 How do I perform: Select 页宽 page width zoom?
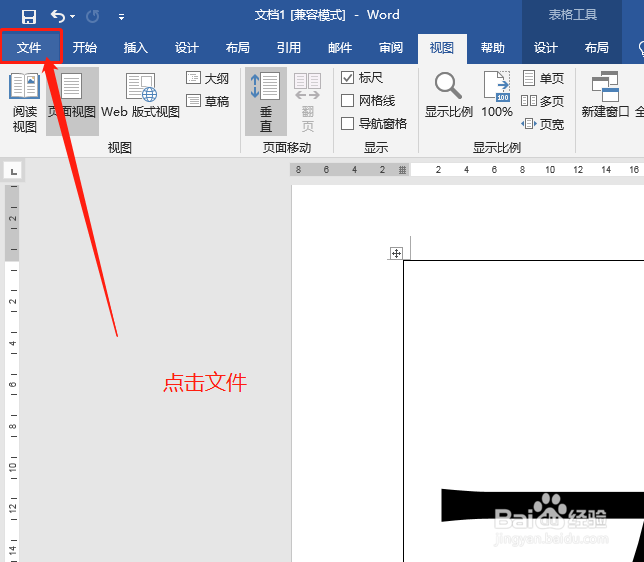pos(543,124)
